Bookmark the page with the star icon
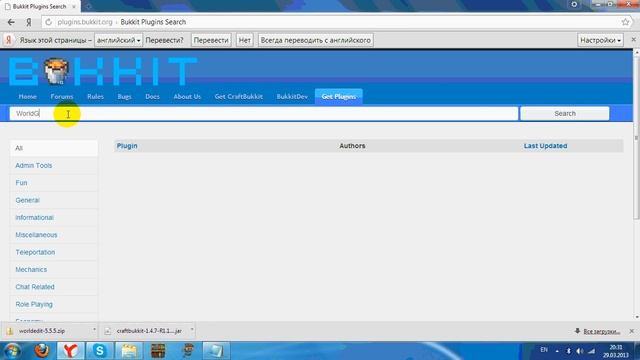The height and width of the screenshot is (360, 640). (625, 22)
